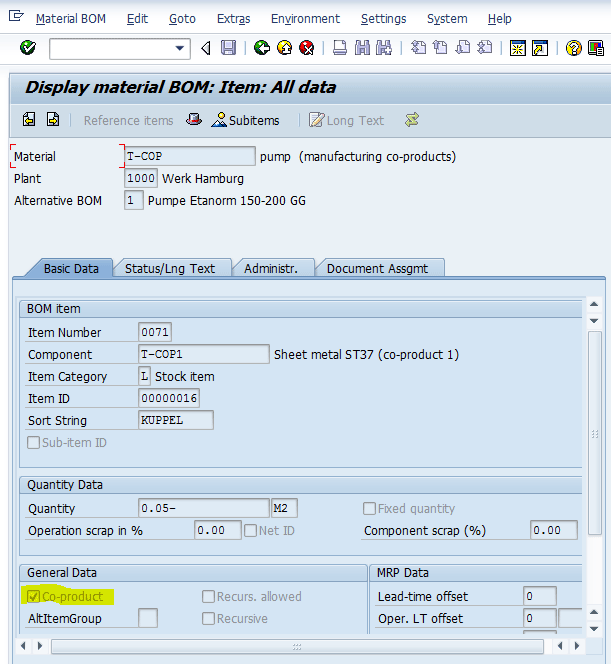The width and height of the screenshot is (611, 664).
Task: Click the green Back arrow icon
Action: click(262, 48)
